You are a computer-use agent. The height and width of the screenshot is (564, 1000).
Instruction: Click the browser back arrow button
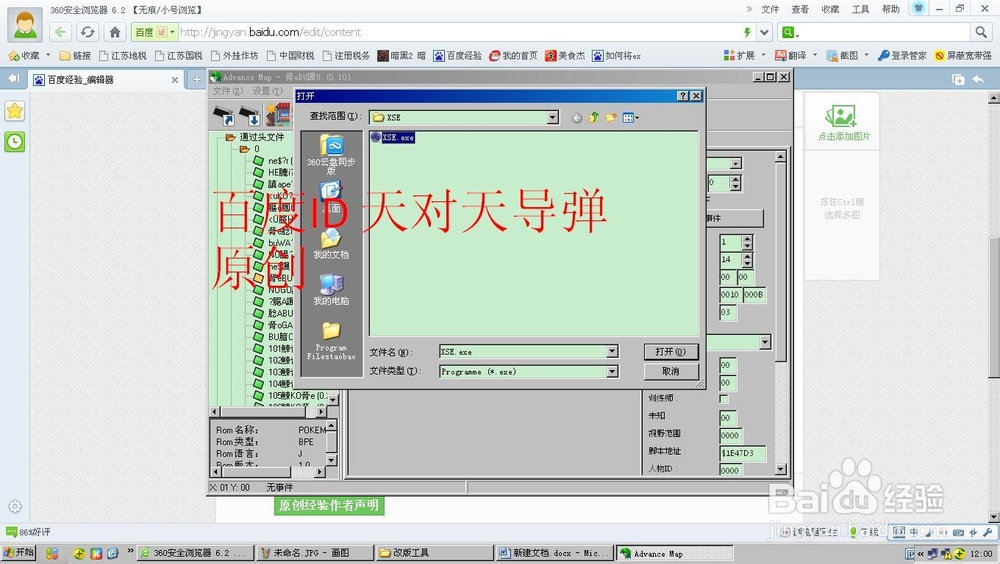point(60,32)
